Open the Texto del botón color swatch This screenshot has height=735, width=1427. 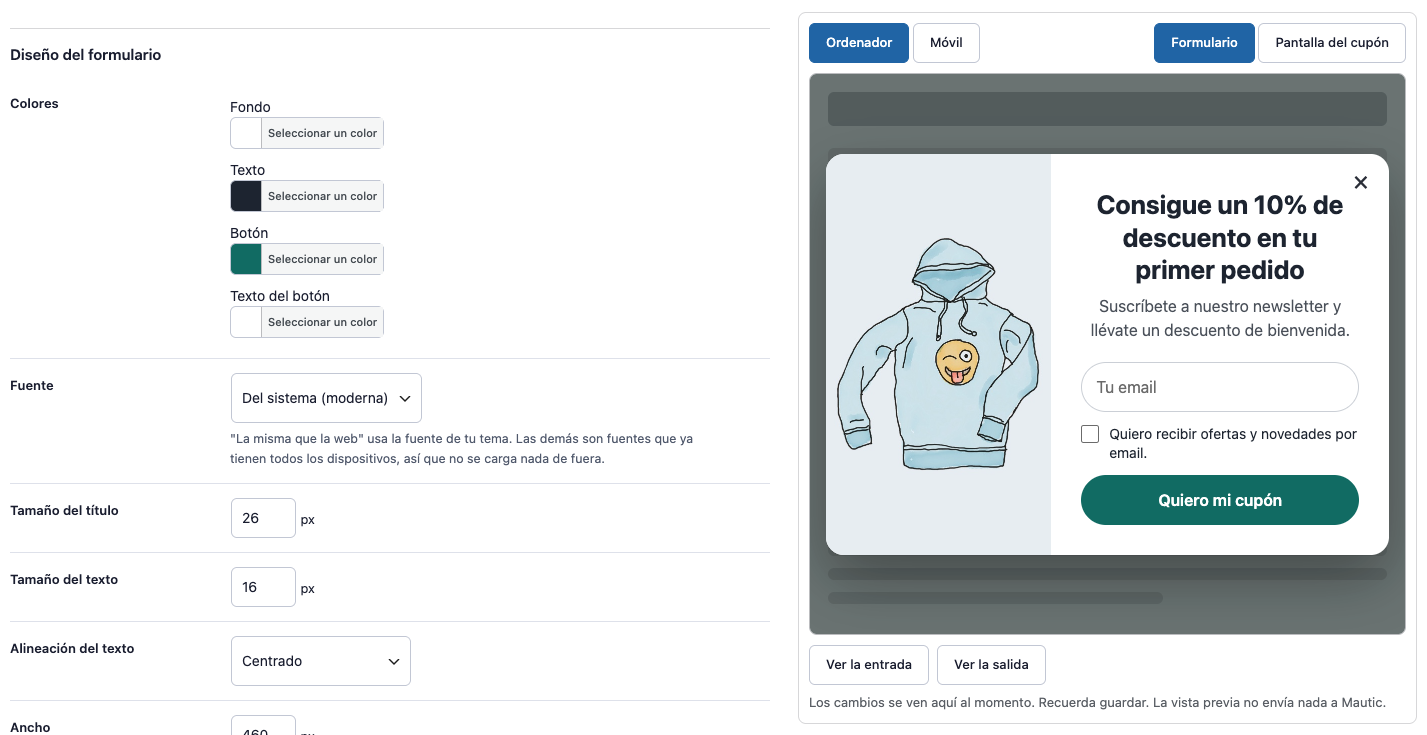point(246,322)
